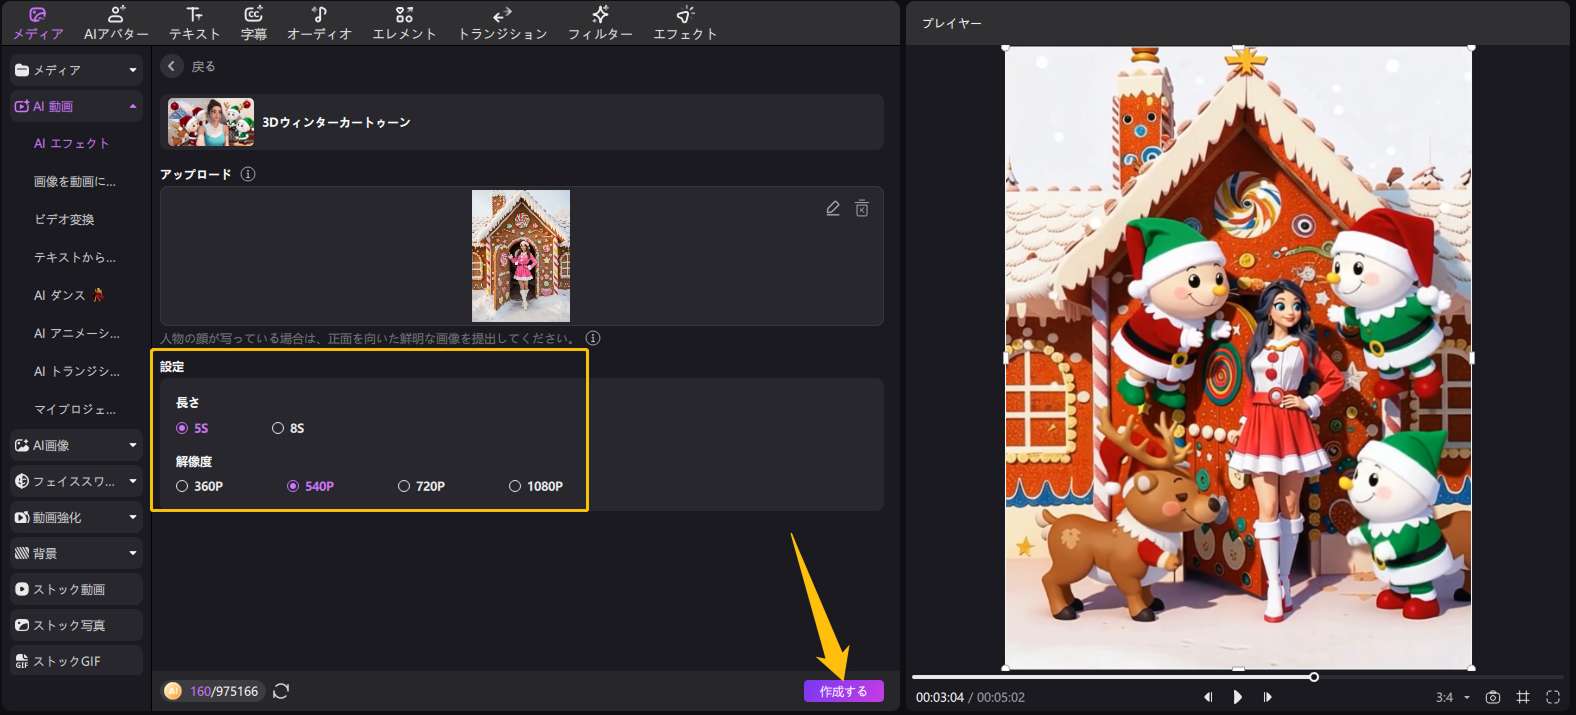Image resolution: width=1576 pixels, height=715 pixels.
Task: Click the back arrow next to 戻る
Action: [x=172, y=66]
